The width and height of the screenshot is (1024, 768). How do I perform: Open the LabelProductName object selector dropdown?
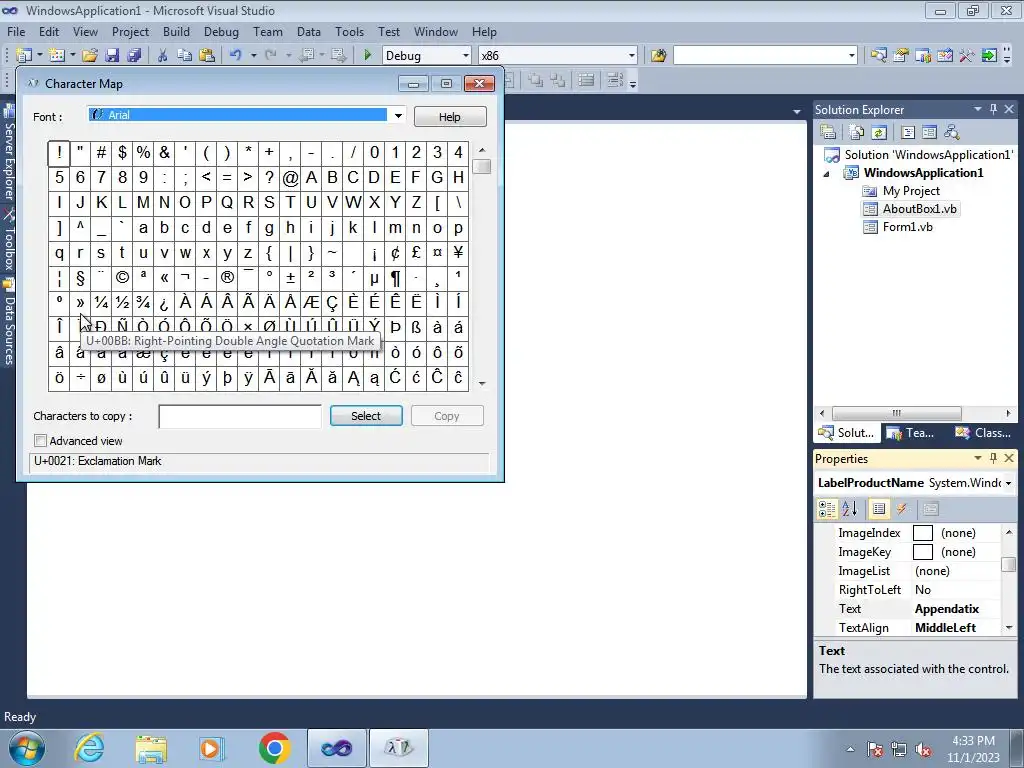(x=1008, y=483)
